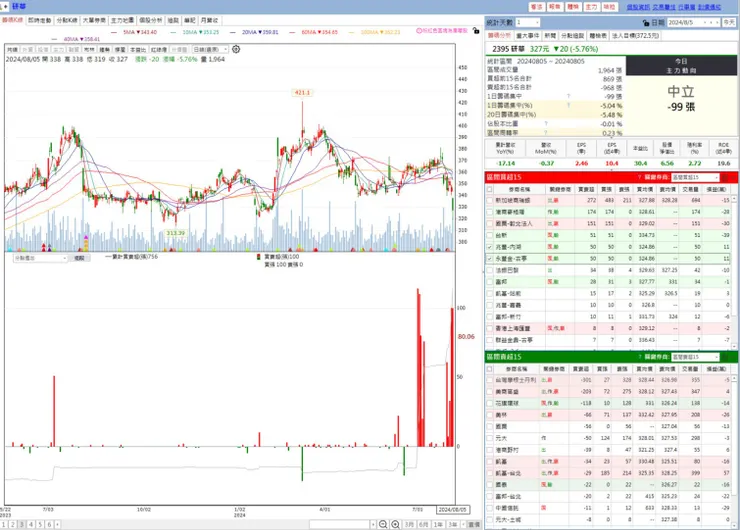This screenshot has height=530, width=740.
Task: Open bottom bar search dropdown arrow
Action: [373, 524]
